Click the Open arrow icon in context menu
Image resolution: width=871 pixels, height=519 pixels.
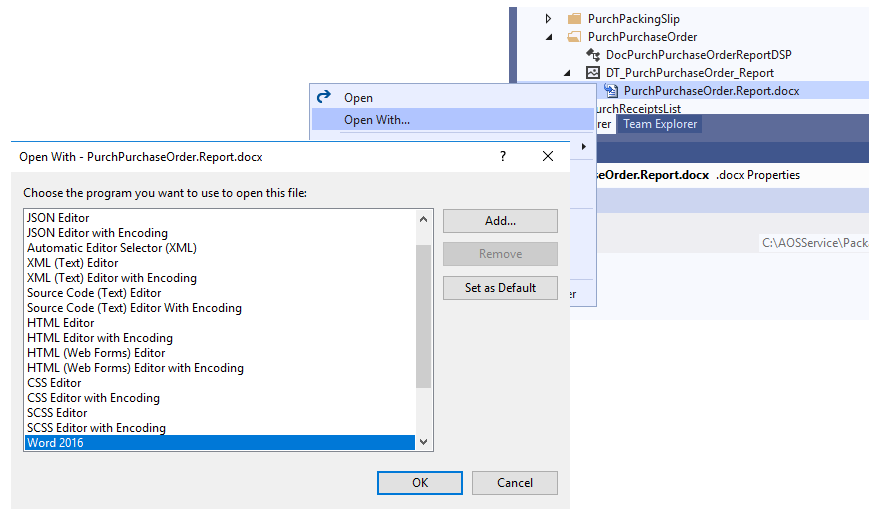tap(323, 98)
